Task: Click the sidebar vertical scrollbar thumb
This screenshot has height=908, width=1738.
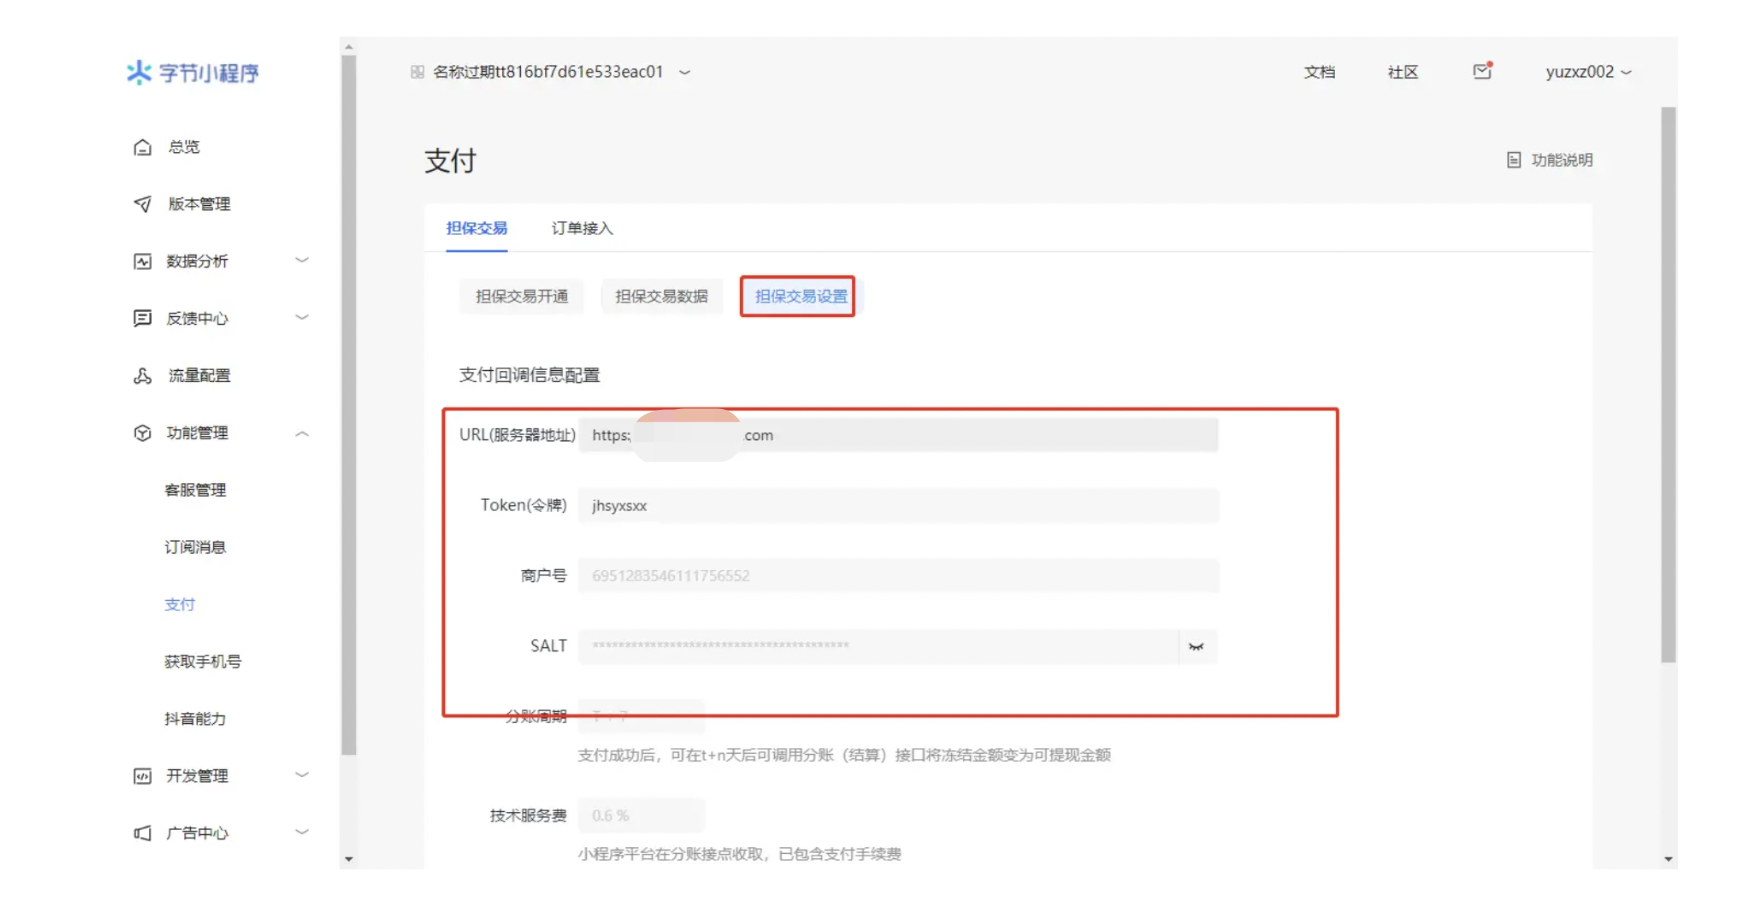Action: 348,405
